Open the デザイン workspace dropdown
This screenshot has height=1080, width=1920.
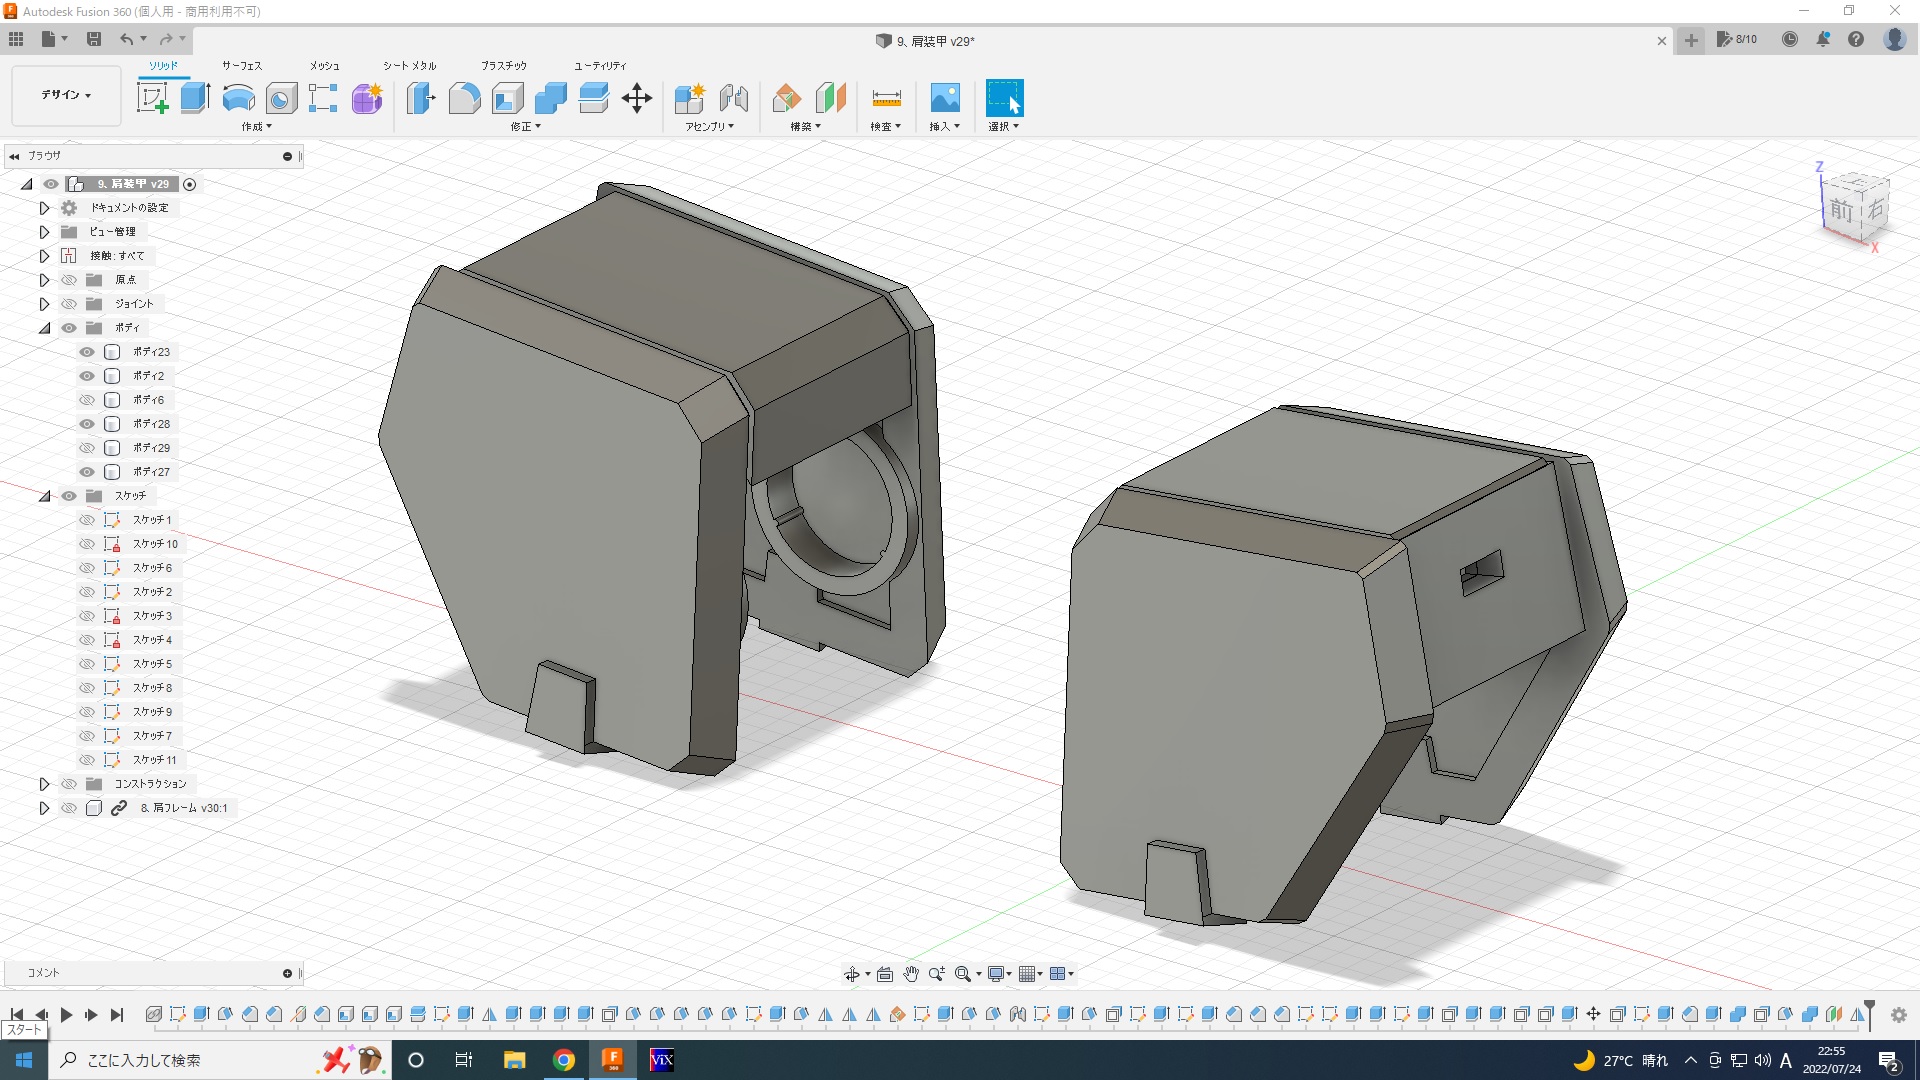click(66, 95)
